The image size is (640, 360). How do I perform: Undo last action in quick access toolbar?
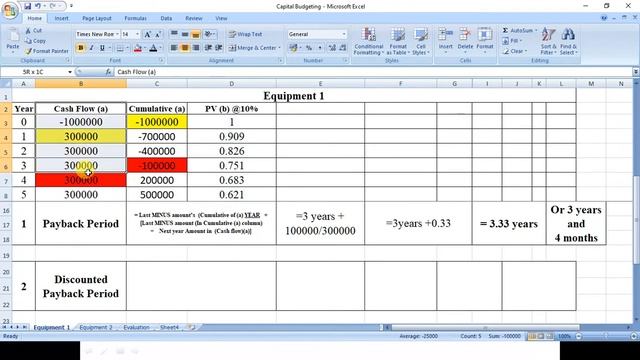[x=38, y=6]
